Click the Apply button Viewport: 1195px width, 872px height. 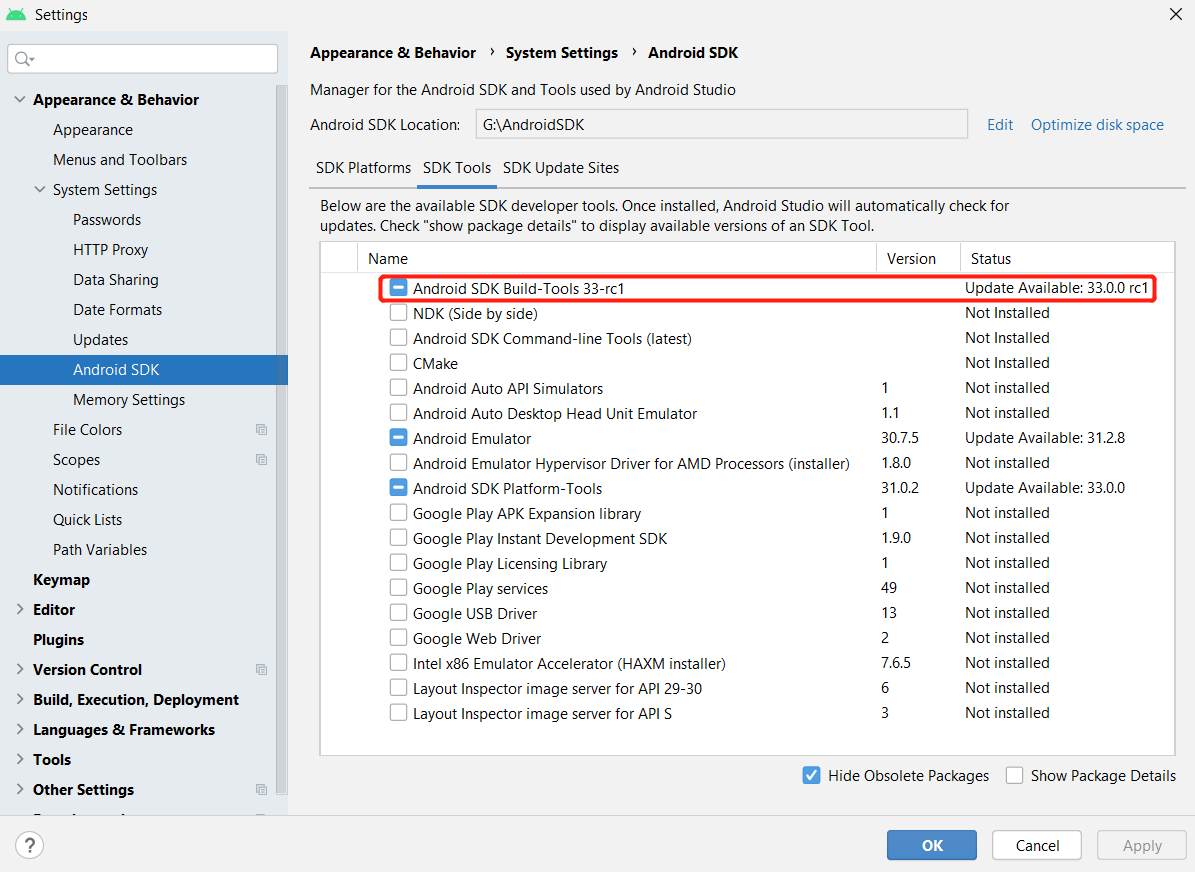pos(1142,845)
